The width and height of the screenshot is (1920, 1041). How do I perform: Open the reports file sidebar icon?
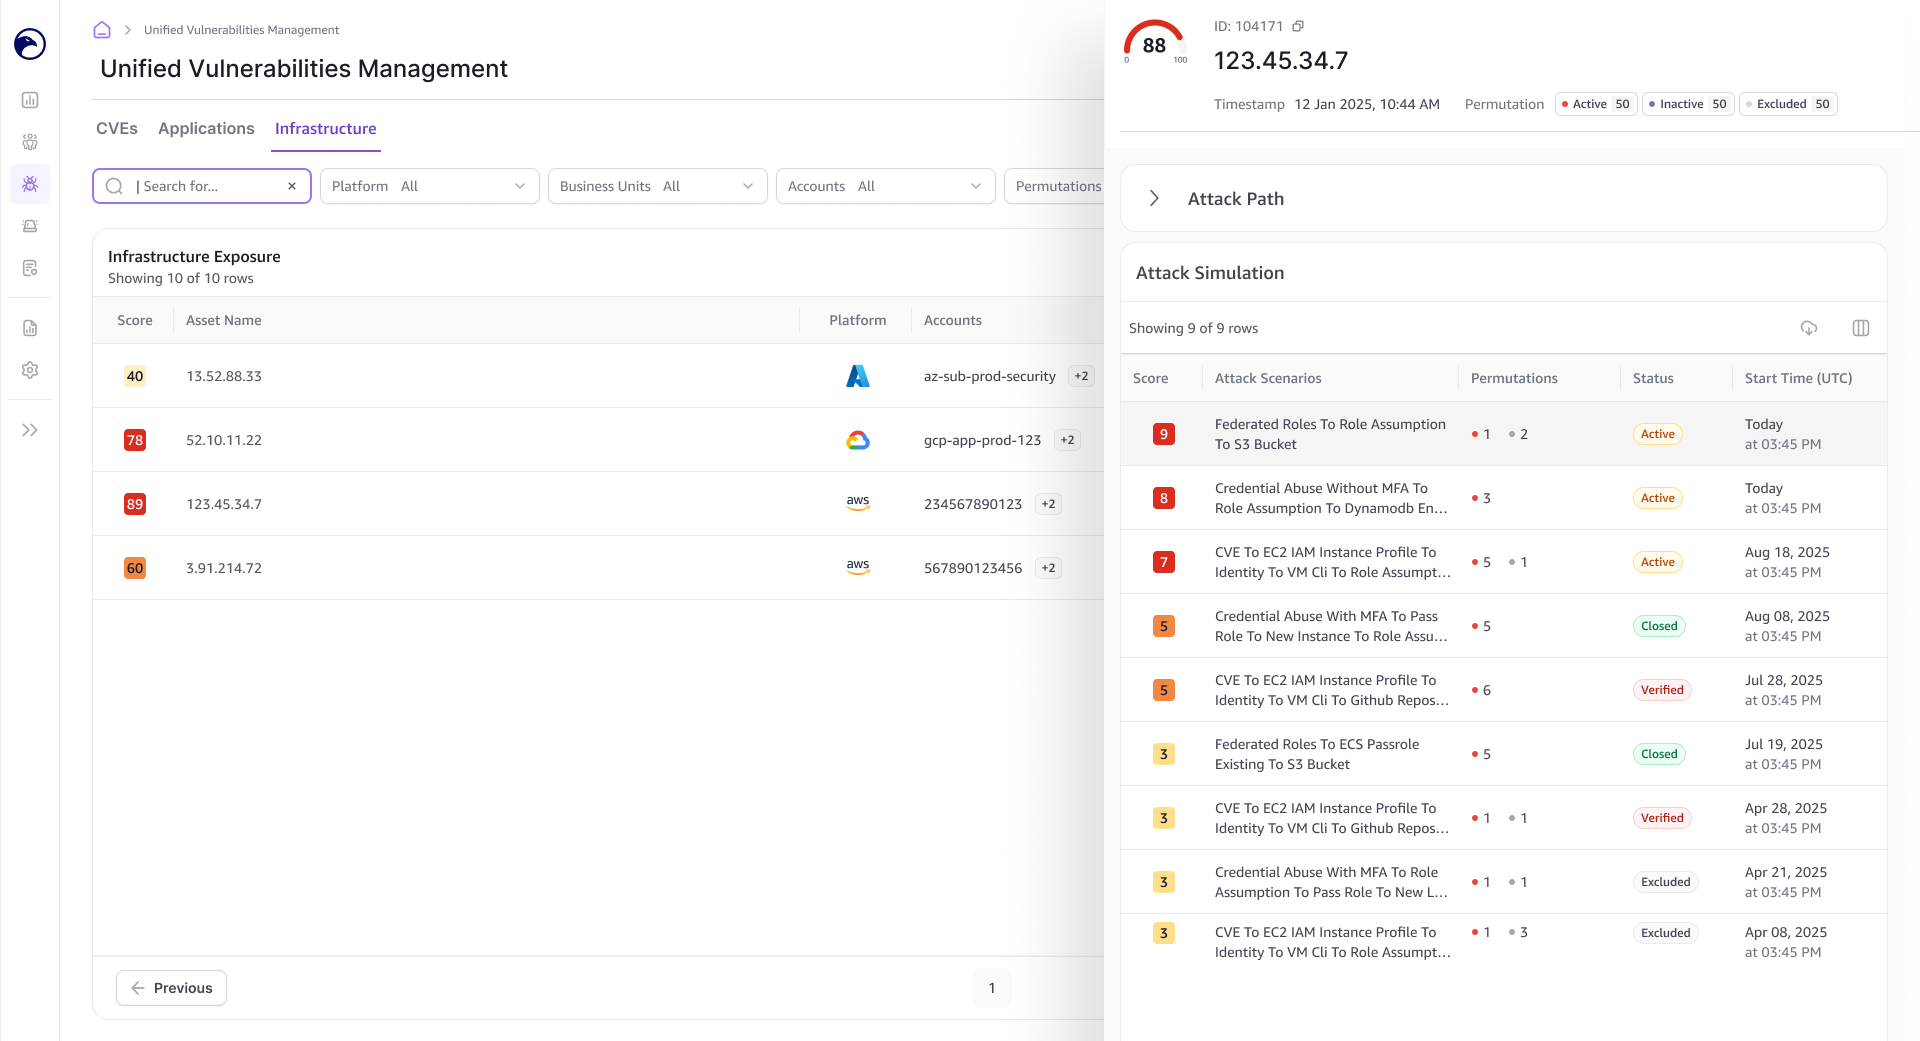30,328
